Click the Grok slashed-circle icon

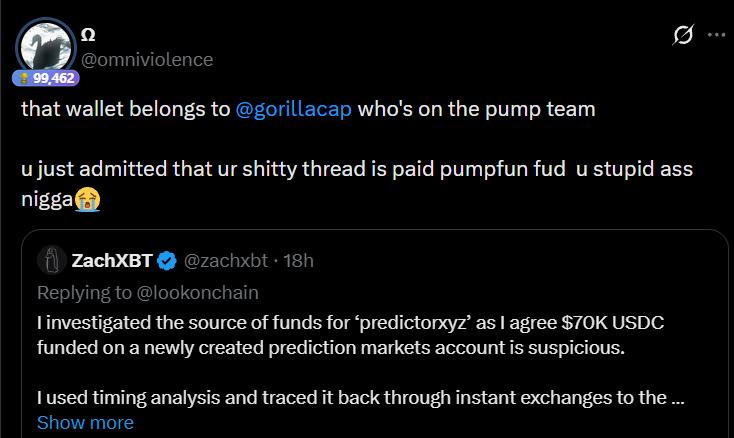pyautogui.click(x=683, y=35)
